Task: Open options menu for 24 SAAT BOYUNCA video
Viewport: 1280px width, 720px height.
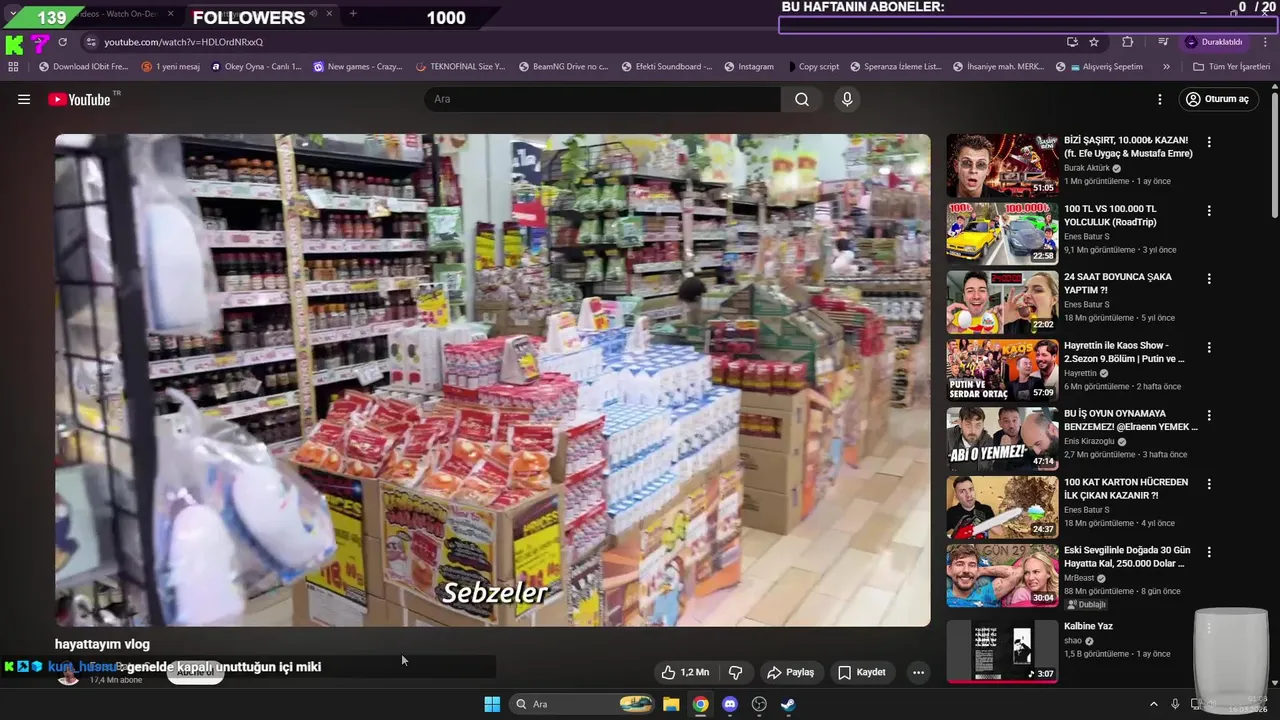Action: (1209, 279)
